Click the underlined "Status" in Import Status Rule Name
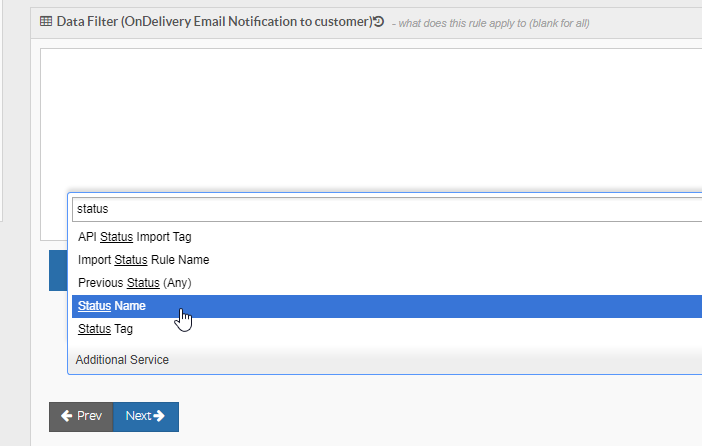702x446 pixels. point(131,260)
